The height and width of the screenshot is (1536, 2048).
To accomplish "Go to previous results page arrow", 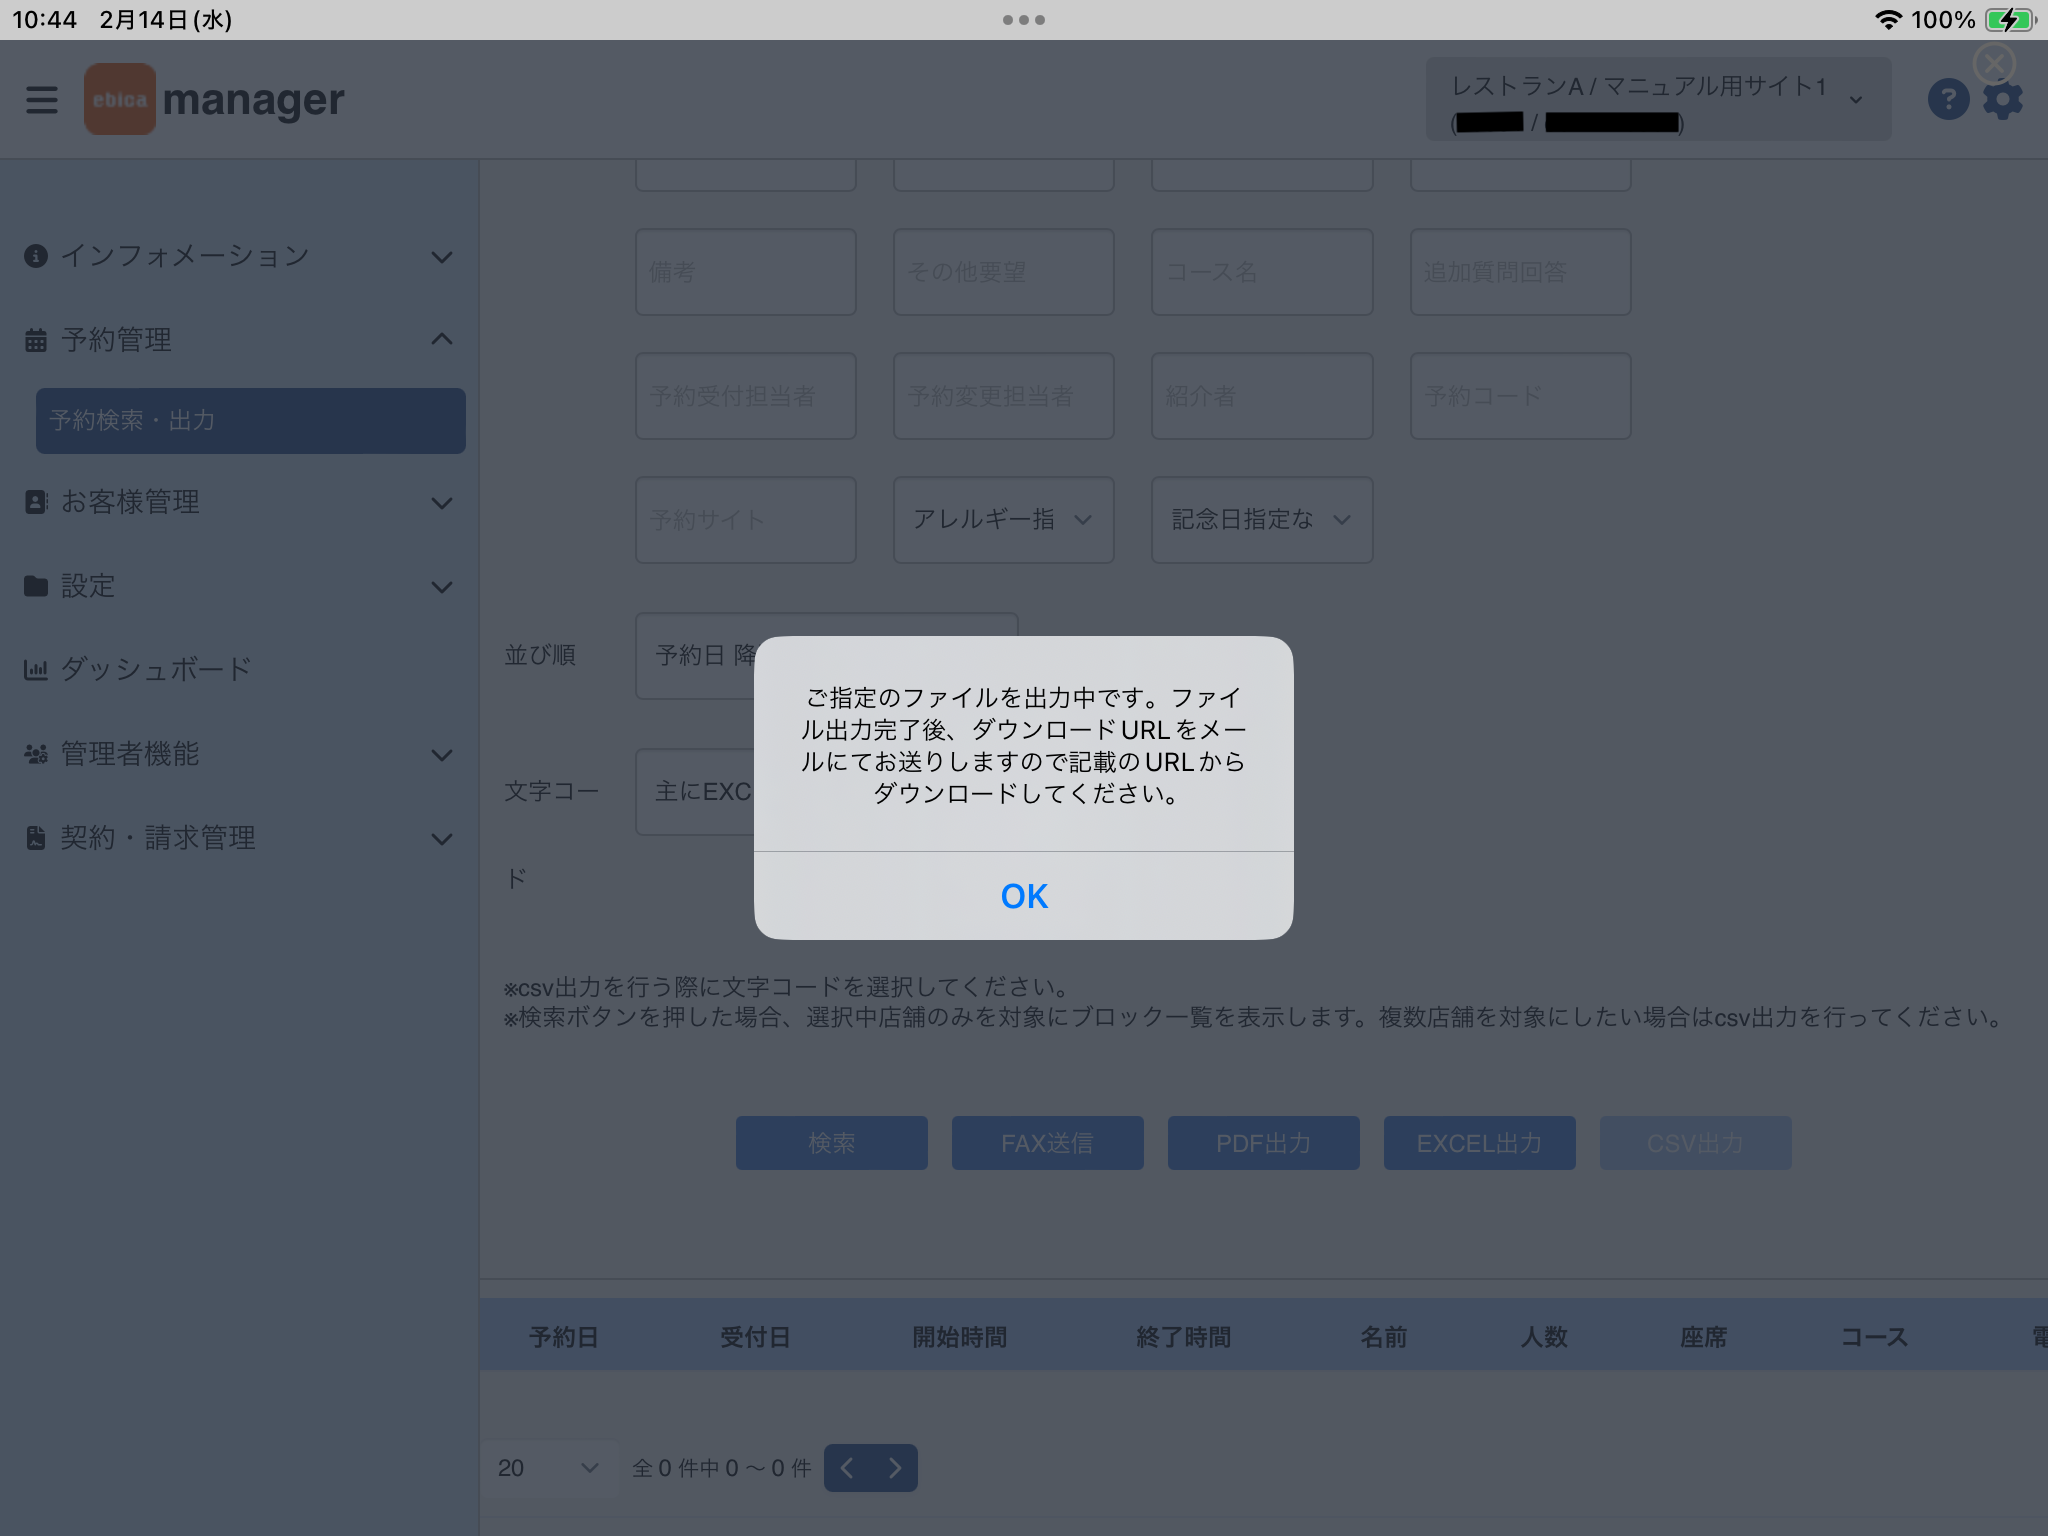I will click(x=847, y=1468).
